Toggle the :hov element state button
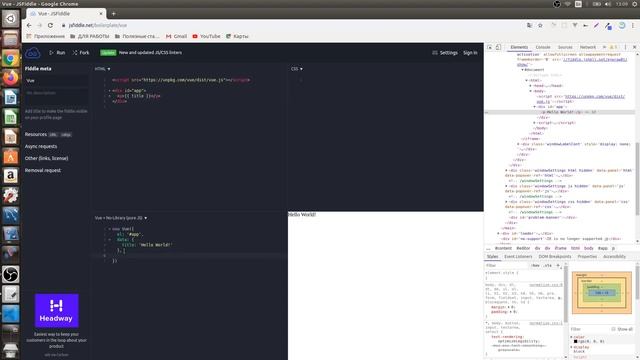Screen dimensions: 640x360 535,266
